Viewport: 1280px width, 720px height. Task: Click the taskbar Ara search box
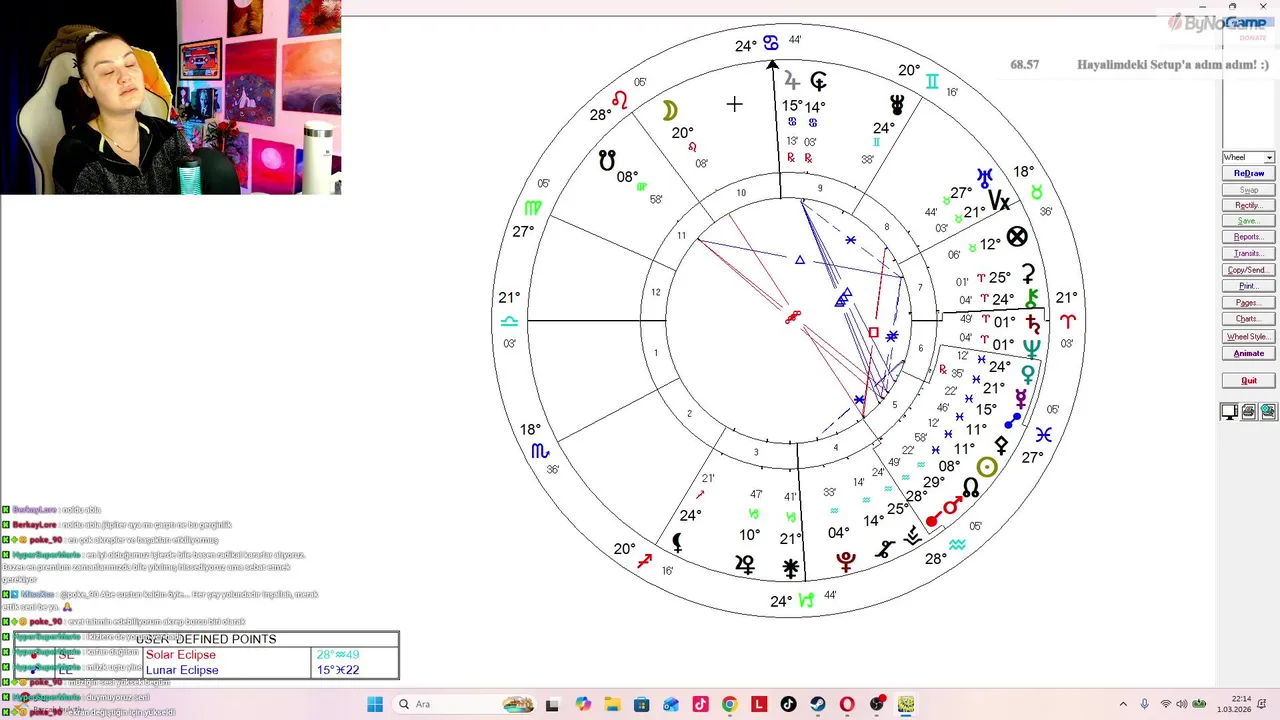[x=466, y=704]
